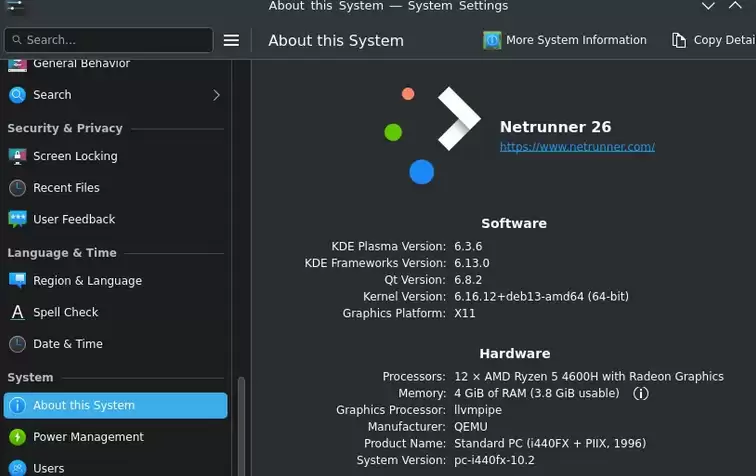This screenshot has width=756, height=476.
Task: Click the Language & Time section header
Action: pos(62,253)
